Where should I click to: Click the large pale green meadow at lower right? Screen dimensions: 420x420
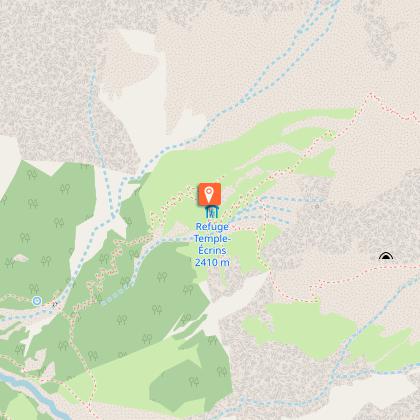tap(300, 330)
